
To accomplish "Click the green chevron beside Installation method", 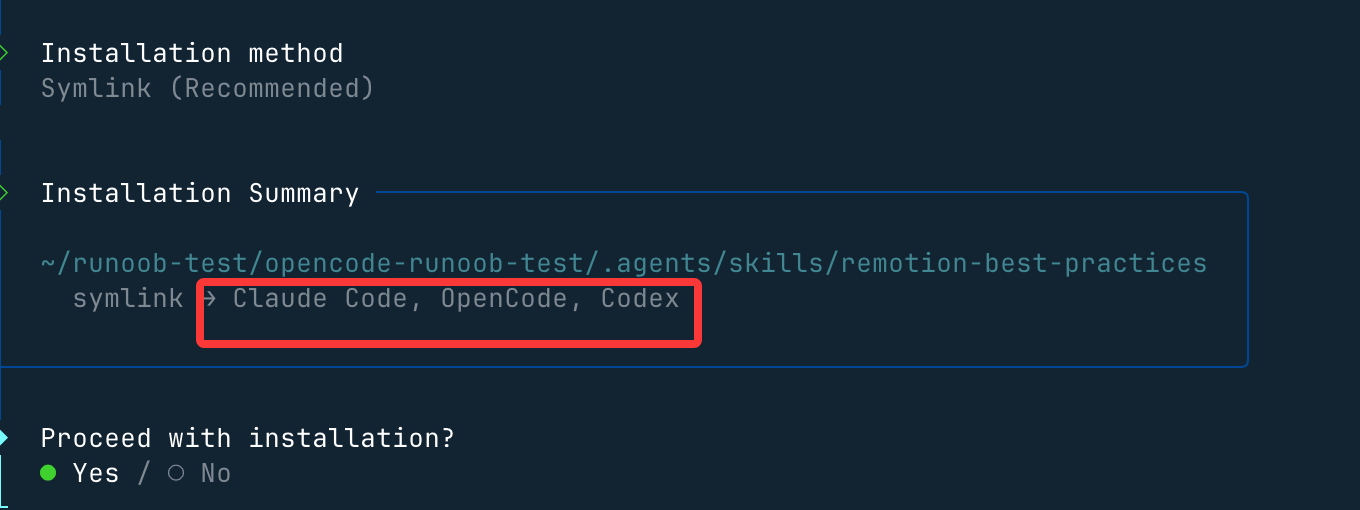I will (4, 53).
